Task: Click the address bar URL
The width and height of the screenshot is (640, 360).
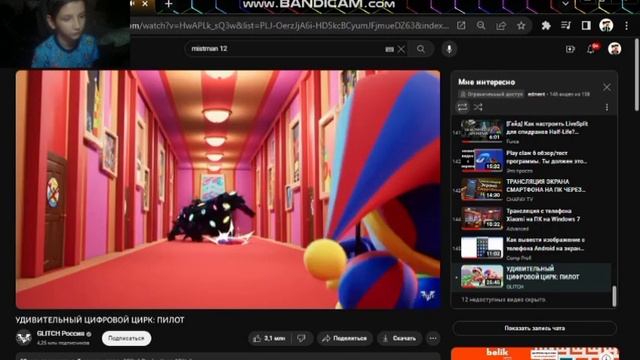Action: coord(290,26)
